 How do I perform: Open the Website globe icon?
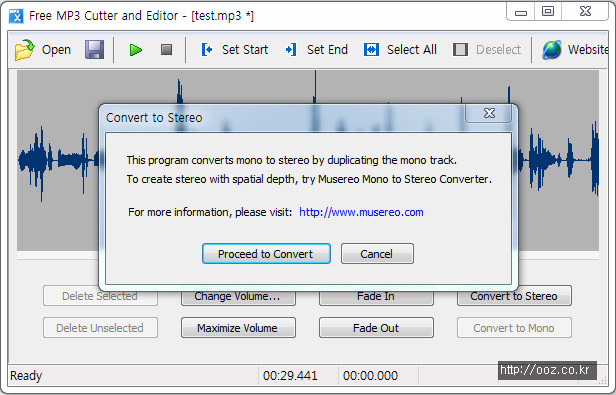tap(552, 50)
